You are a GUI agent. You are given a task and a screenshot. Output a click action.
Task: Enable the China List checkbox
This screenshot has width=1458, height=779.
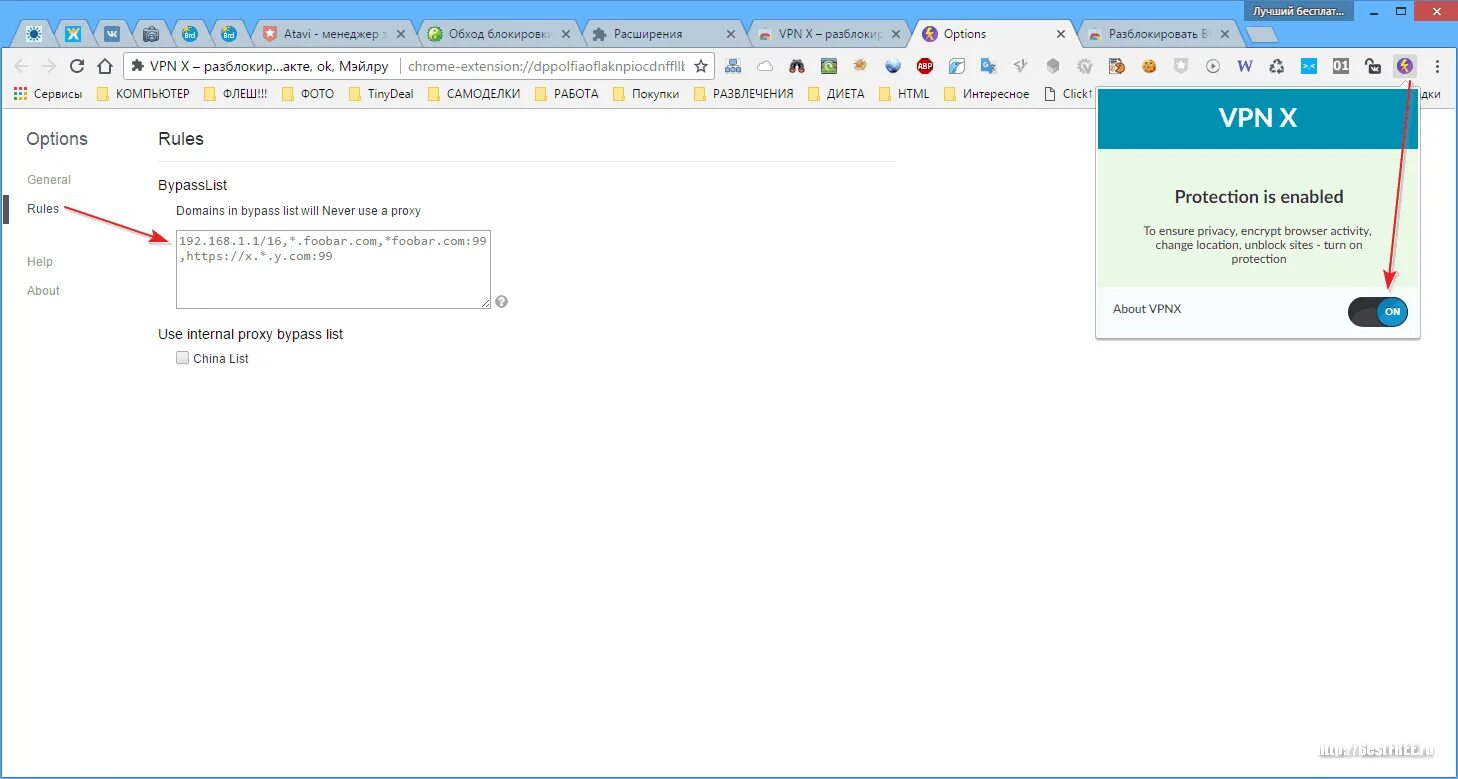(x=182, y=358)
